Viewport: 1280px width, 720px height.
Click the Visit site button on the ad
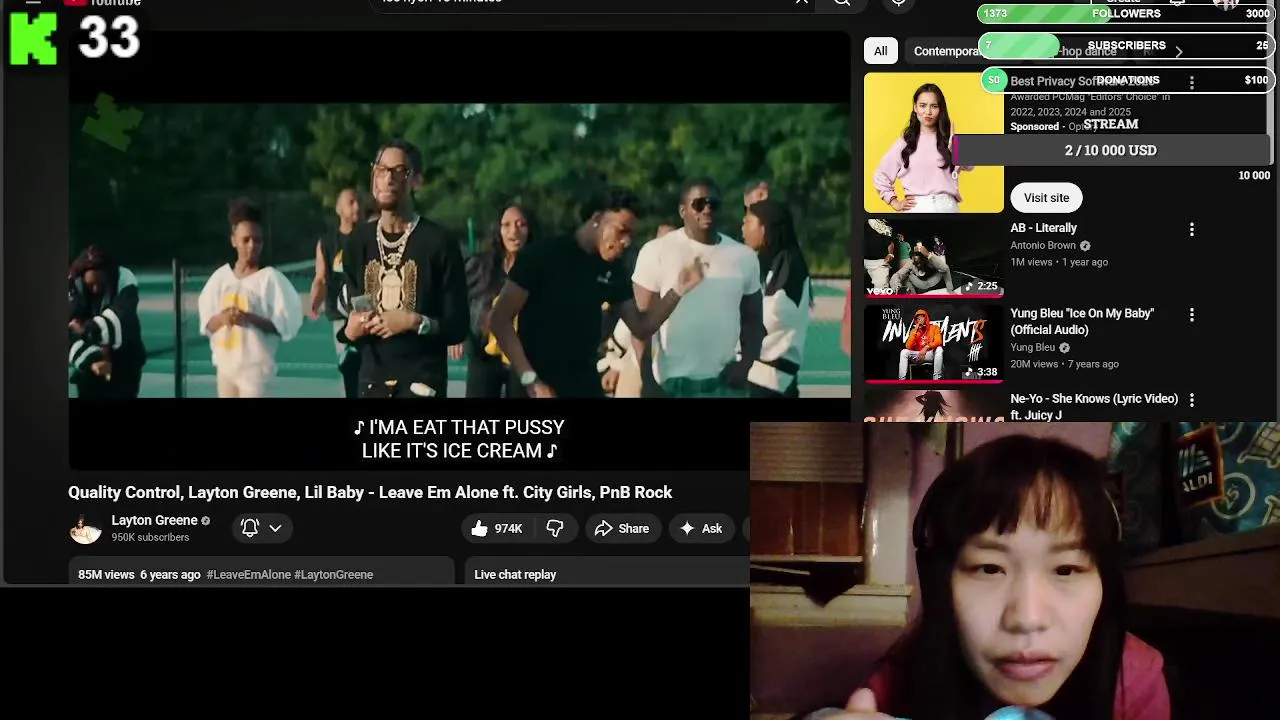[x=1046, y=198]
